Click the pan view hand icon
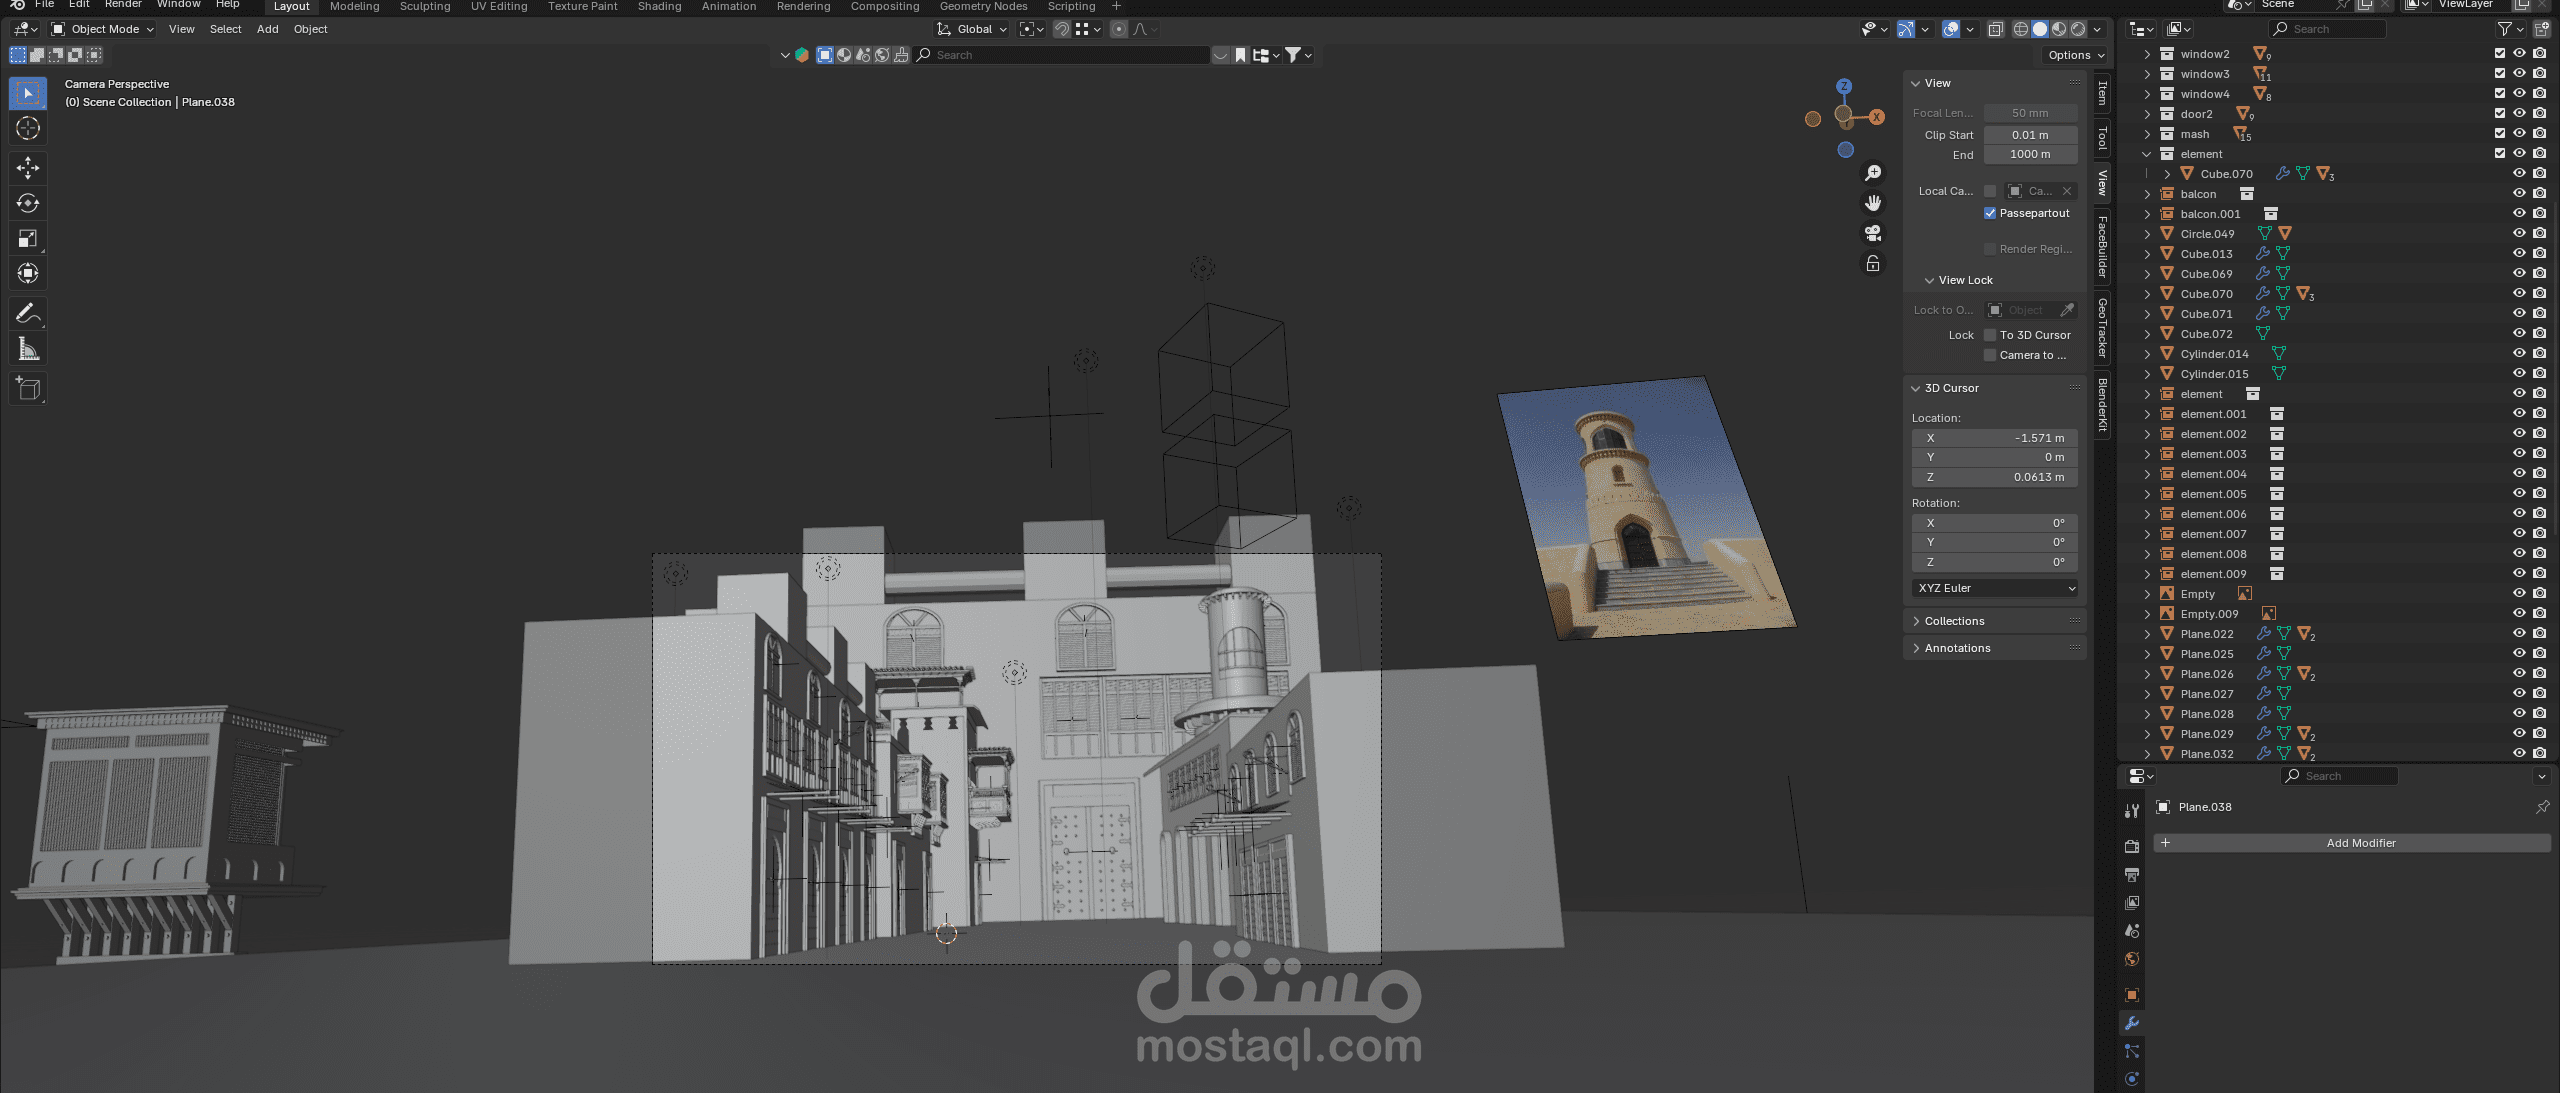Screen dimensions: 2560x1093 pos(1873,203)
